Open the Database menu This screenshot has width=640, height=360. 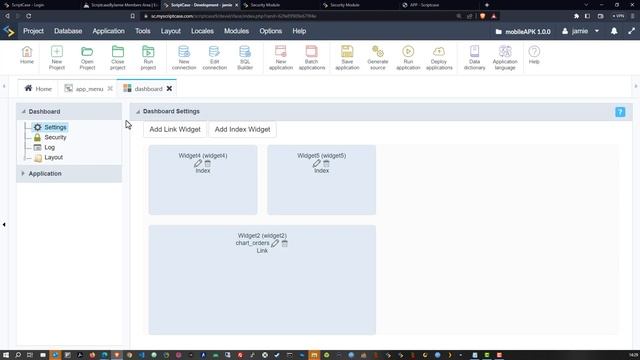tap(68, 31)
